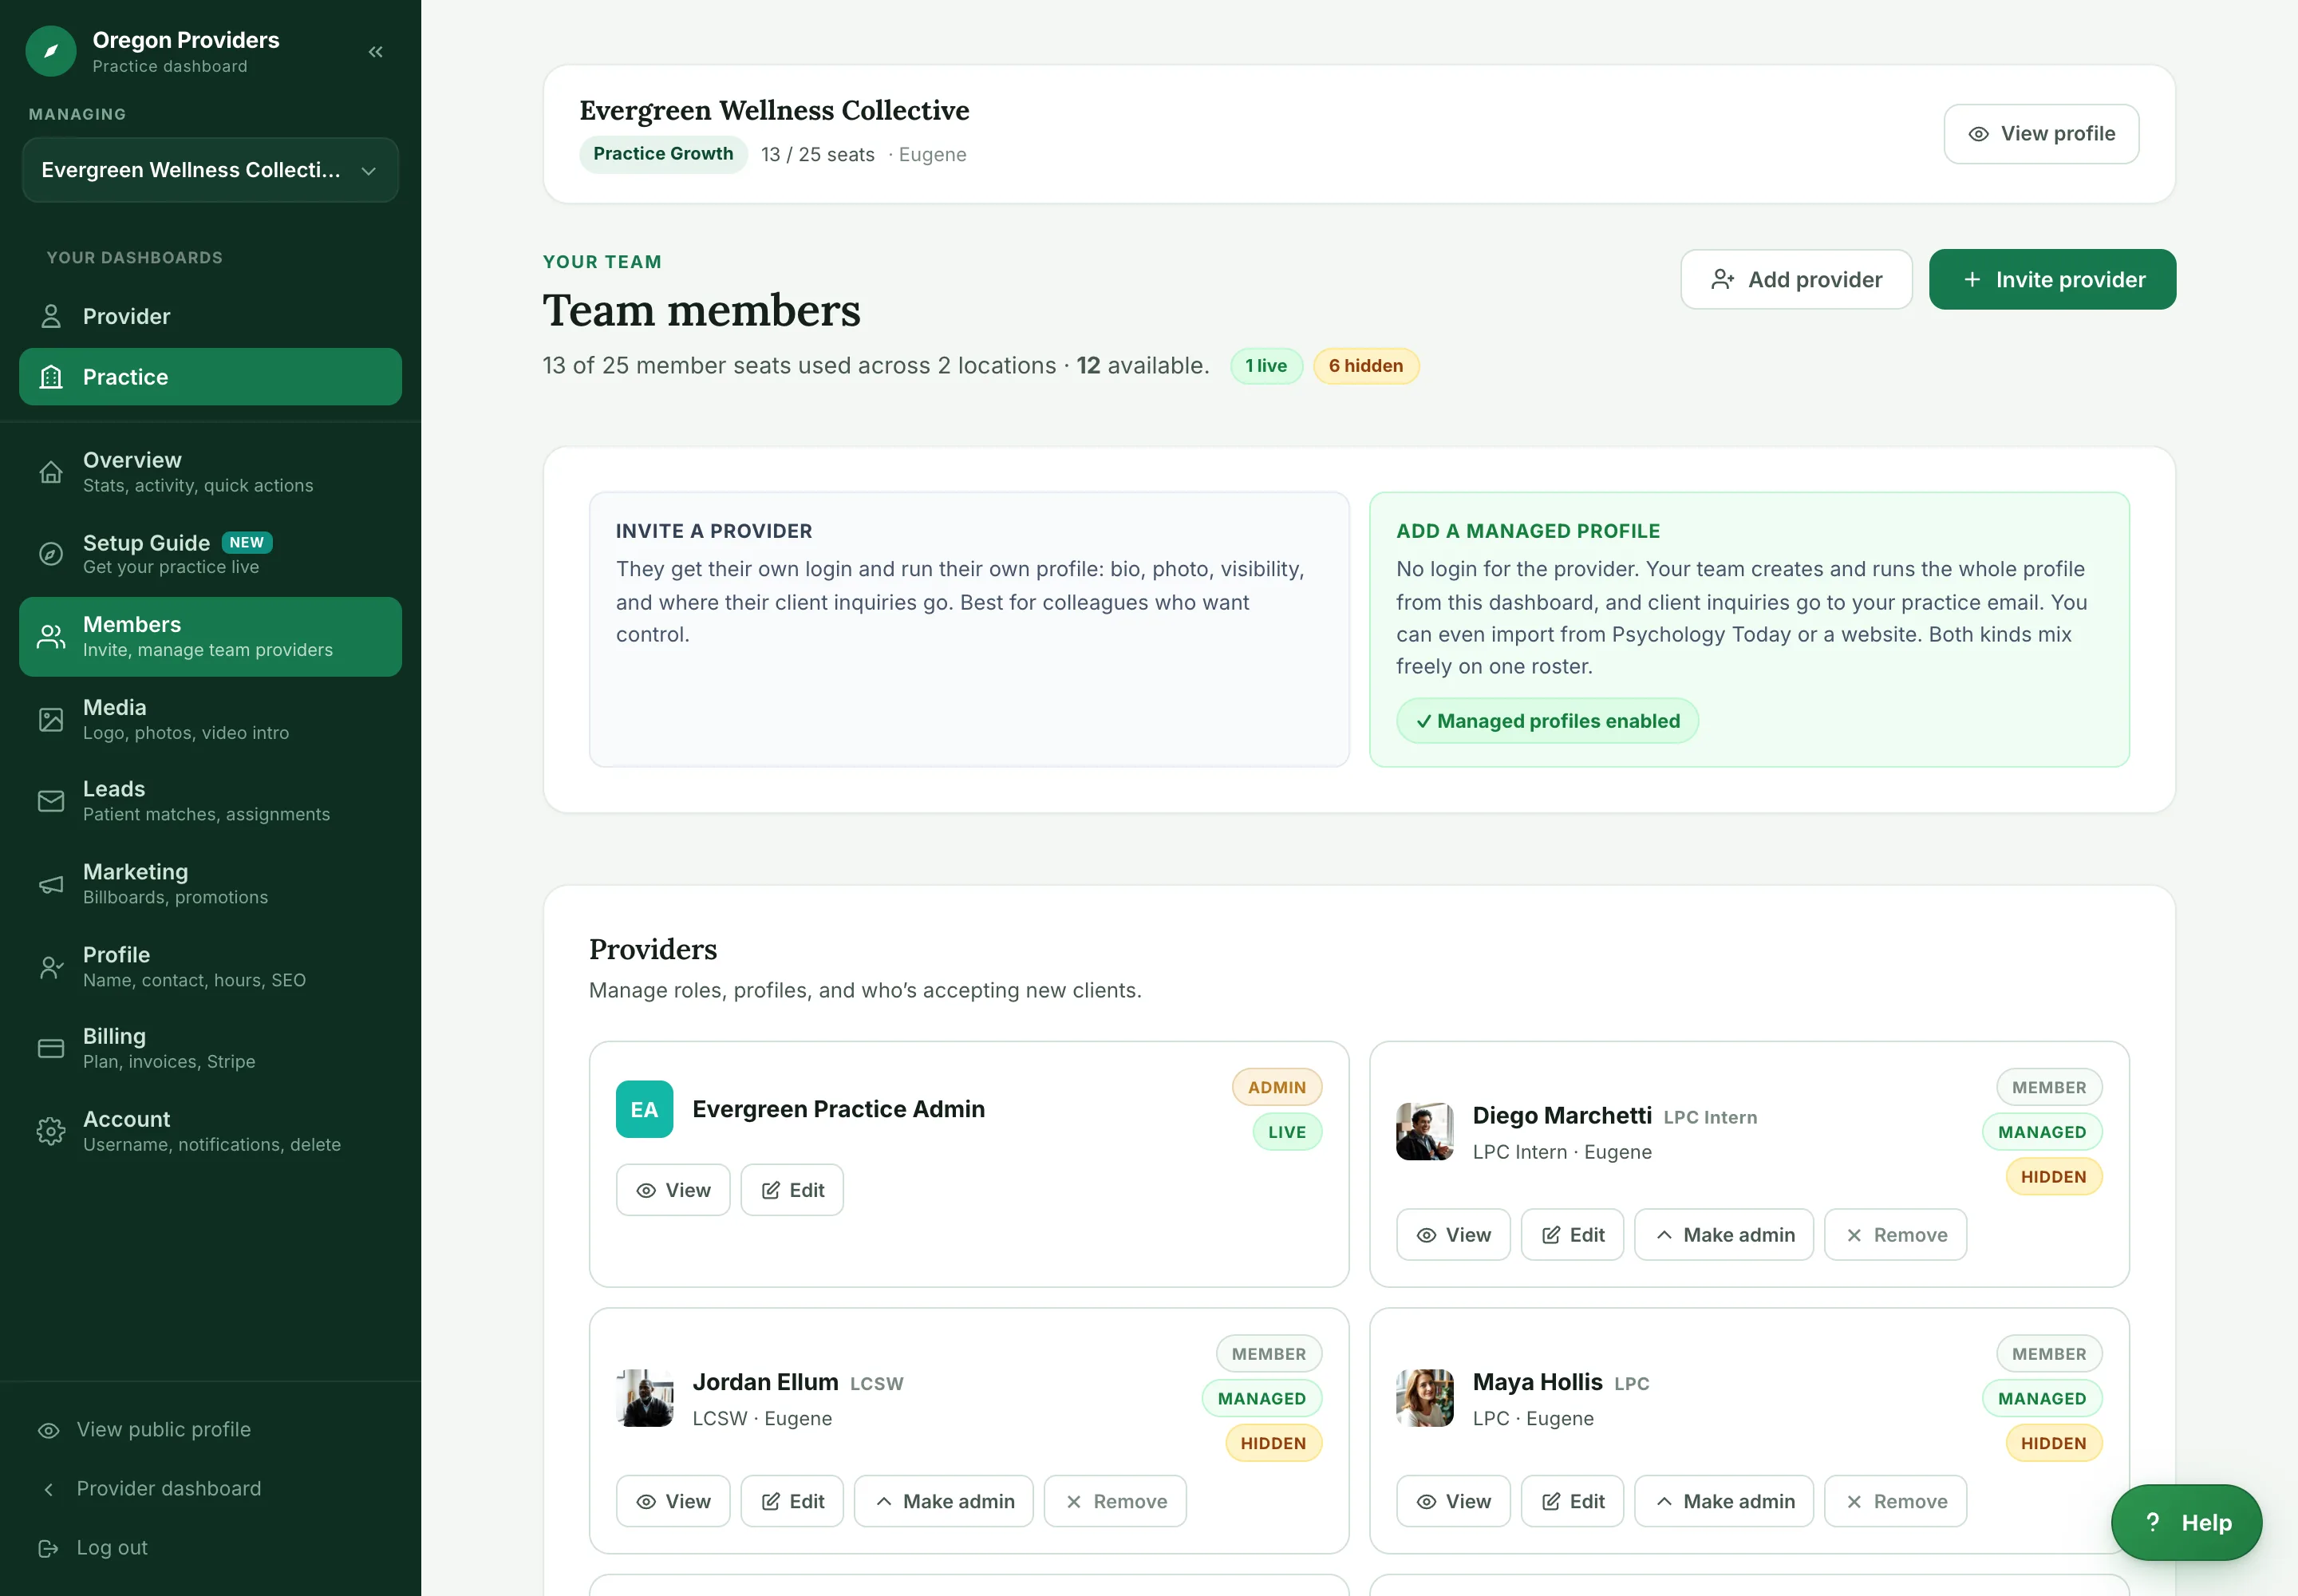View Evergreen Practice Admin profile
The width and height of the screenshot is (2298, 1596).
point(673,1190)
